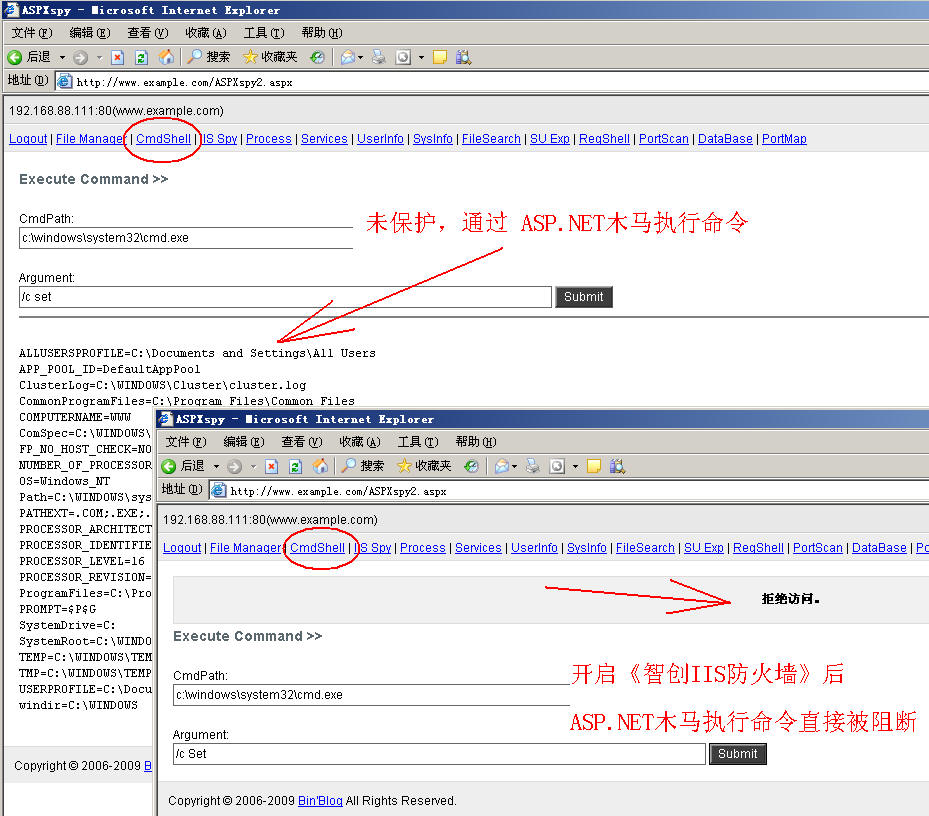Screen dimensions: 929x816
Task: Click Refresh icon in top IE toolbar
Action: click(141, 57)
